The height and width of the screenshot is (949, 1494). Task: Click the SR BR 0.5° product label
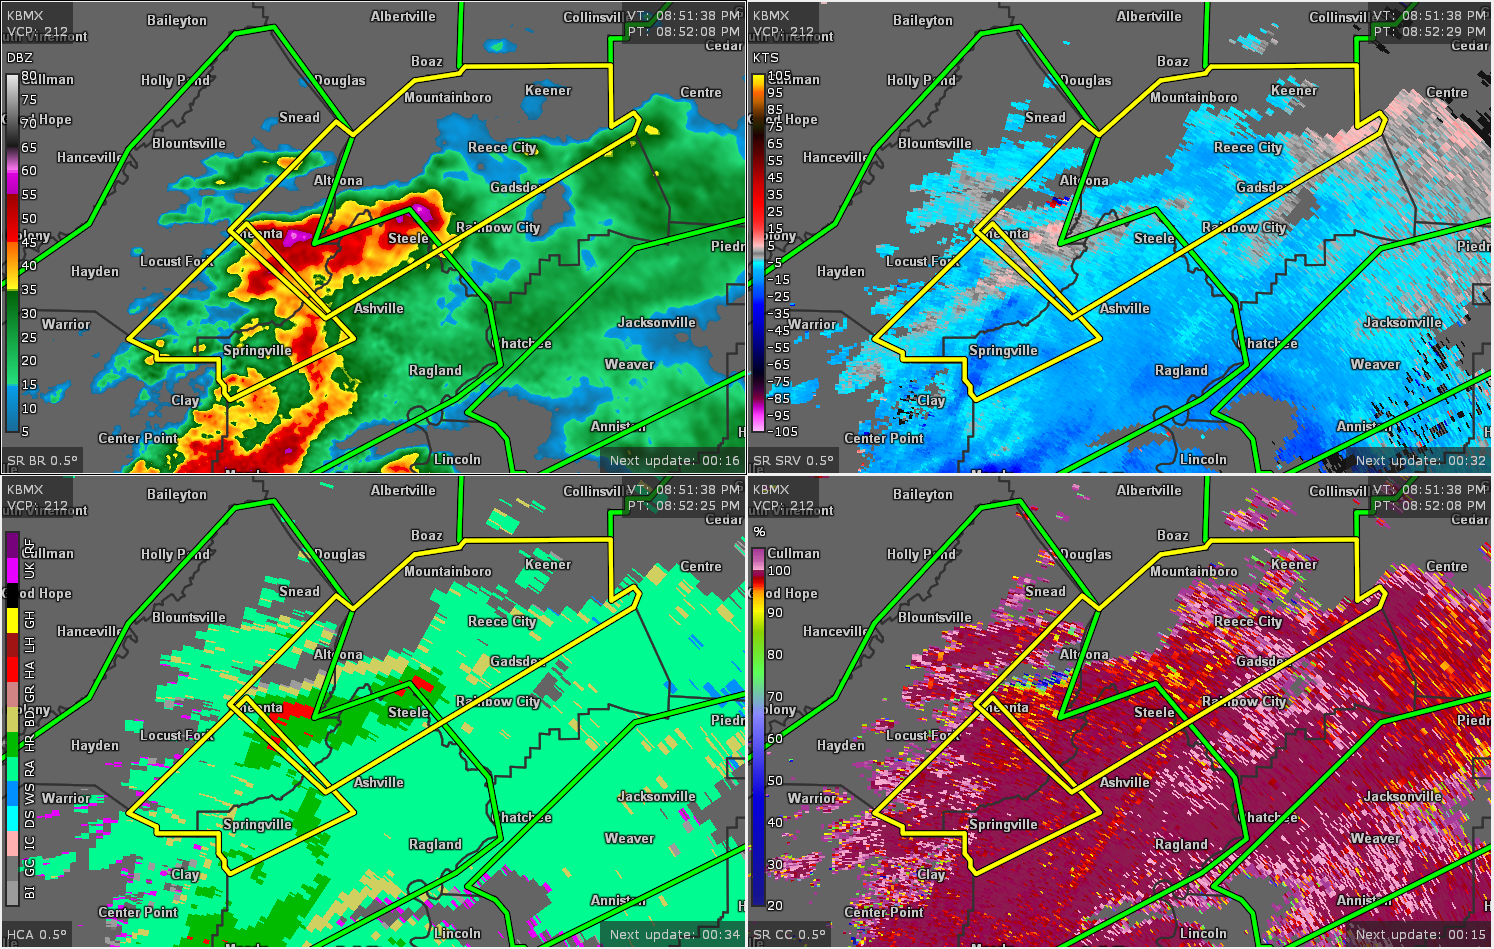coord(42,461)
